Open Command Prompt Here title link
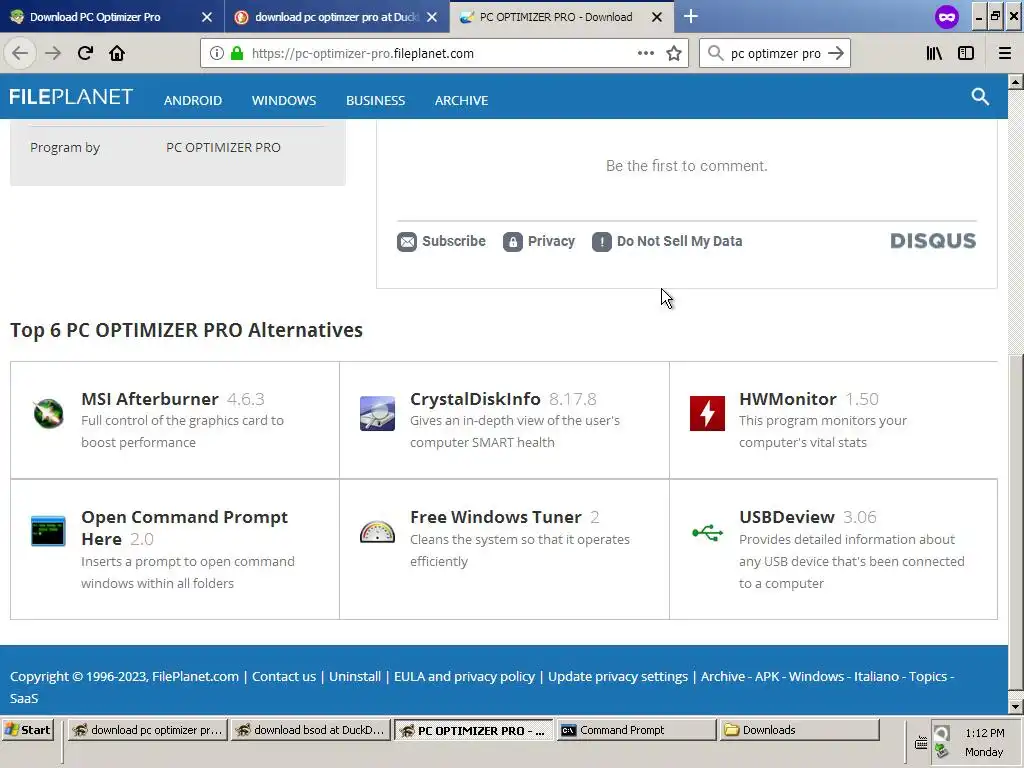Image resolution: width=1024 pixels, height=768 pixels. pos(184,528)
